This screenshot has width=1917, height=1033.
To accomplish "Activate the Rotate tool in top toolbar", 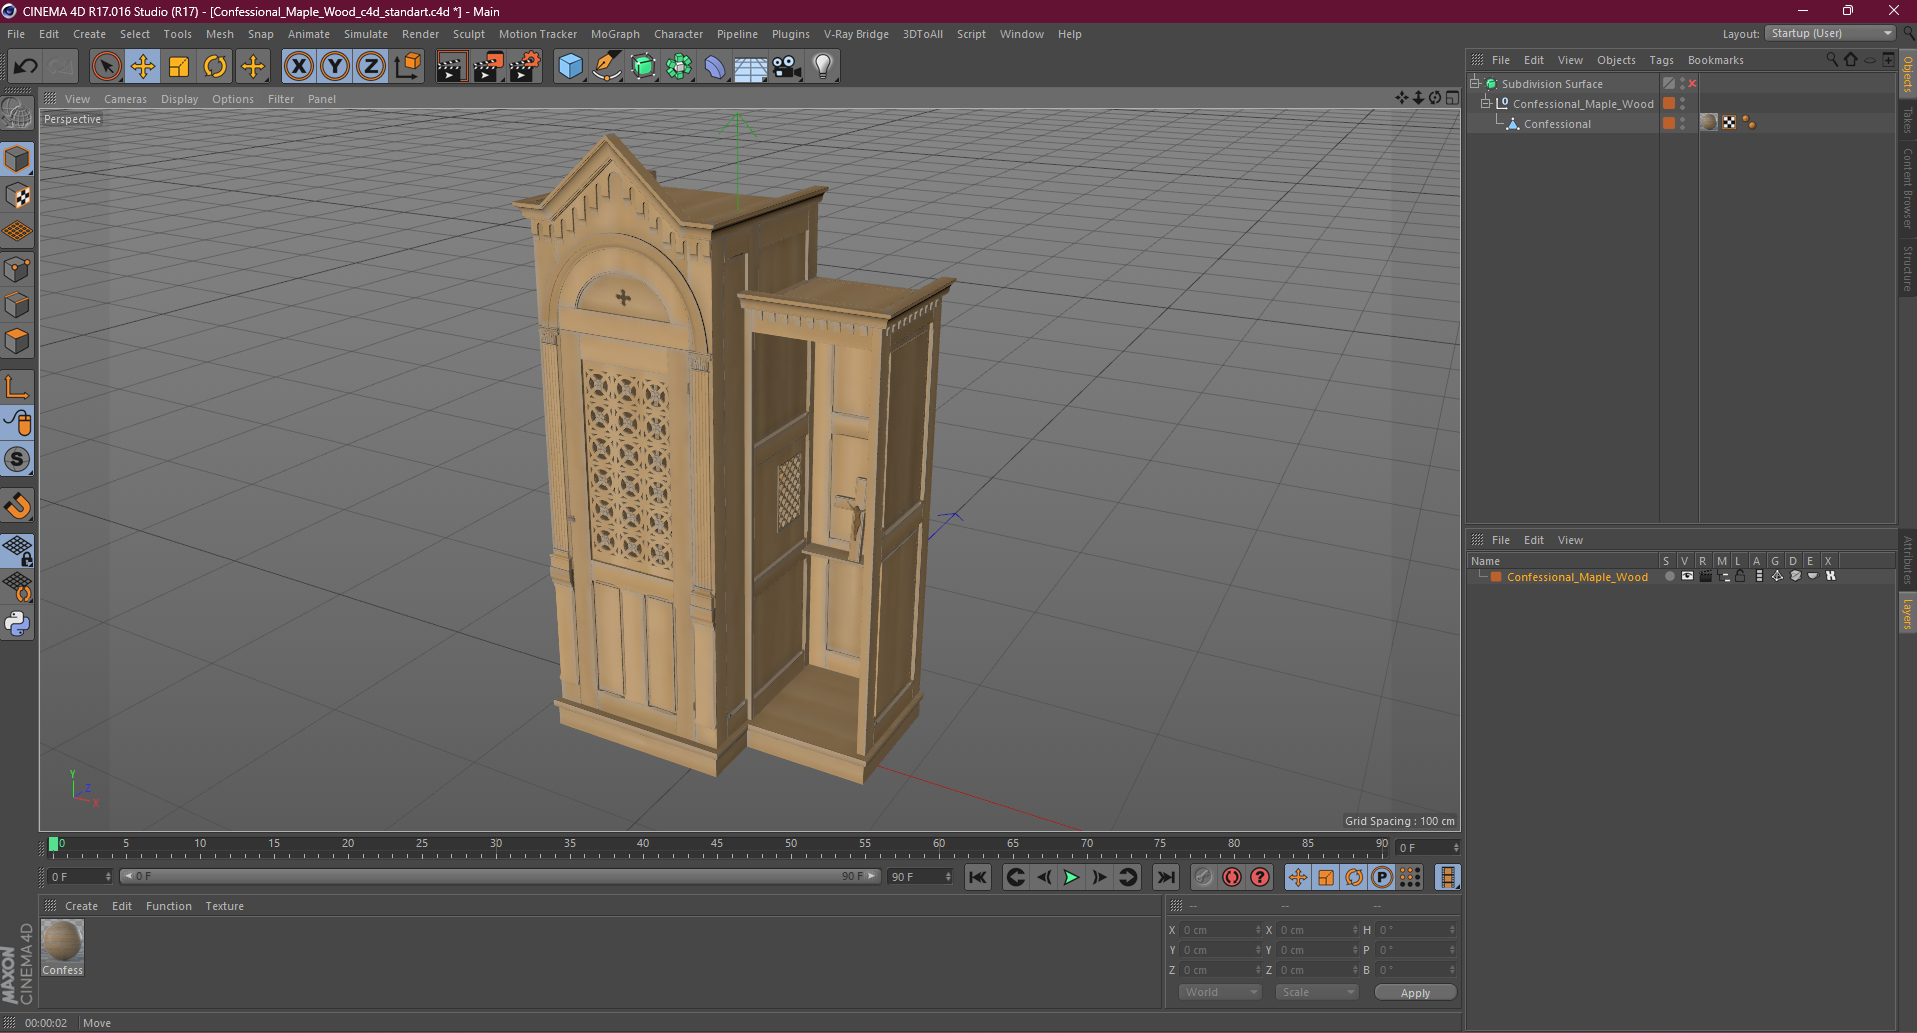I will coord(215,66).
